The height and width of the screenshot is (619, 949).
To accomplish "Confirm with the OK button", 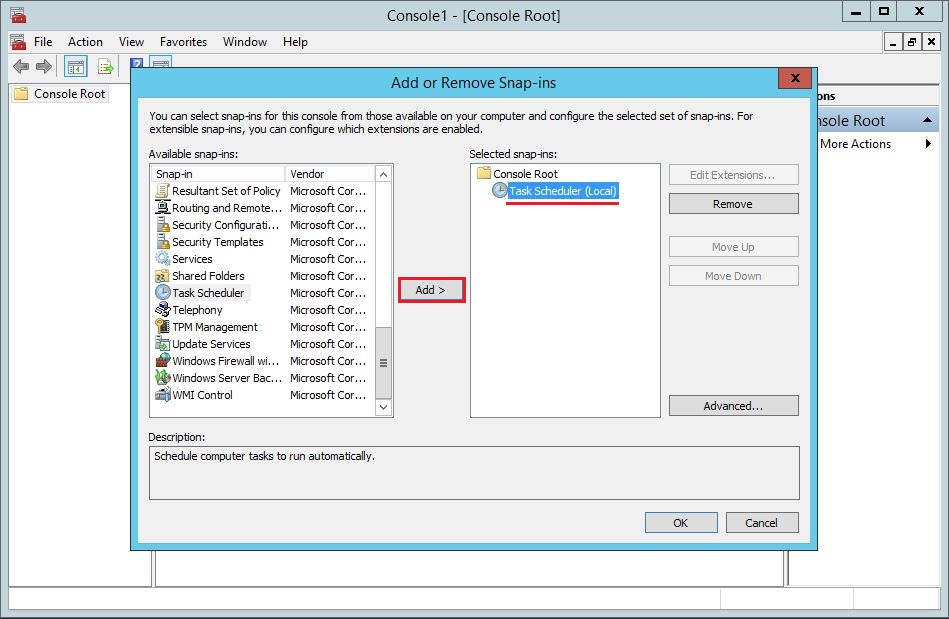I will tap(681, 523).
